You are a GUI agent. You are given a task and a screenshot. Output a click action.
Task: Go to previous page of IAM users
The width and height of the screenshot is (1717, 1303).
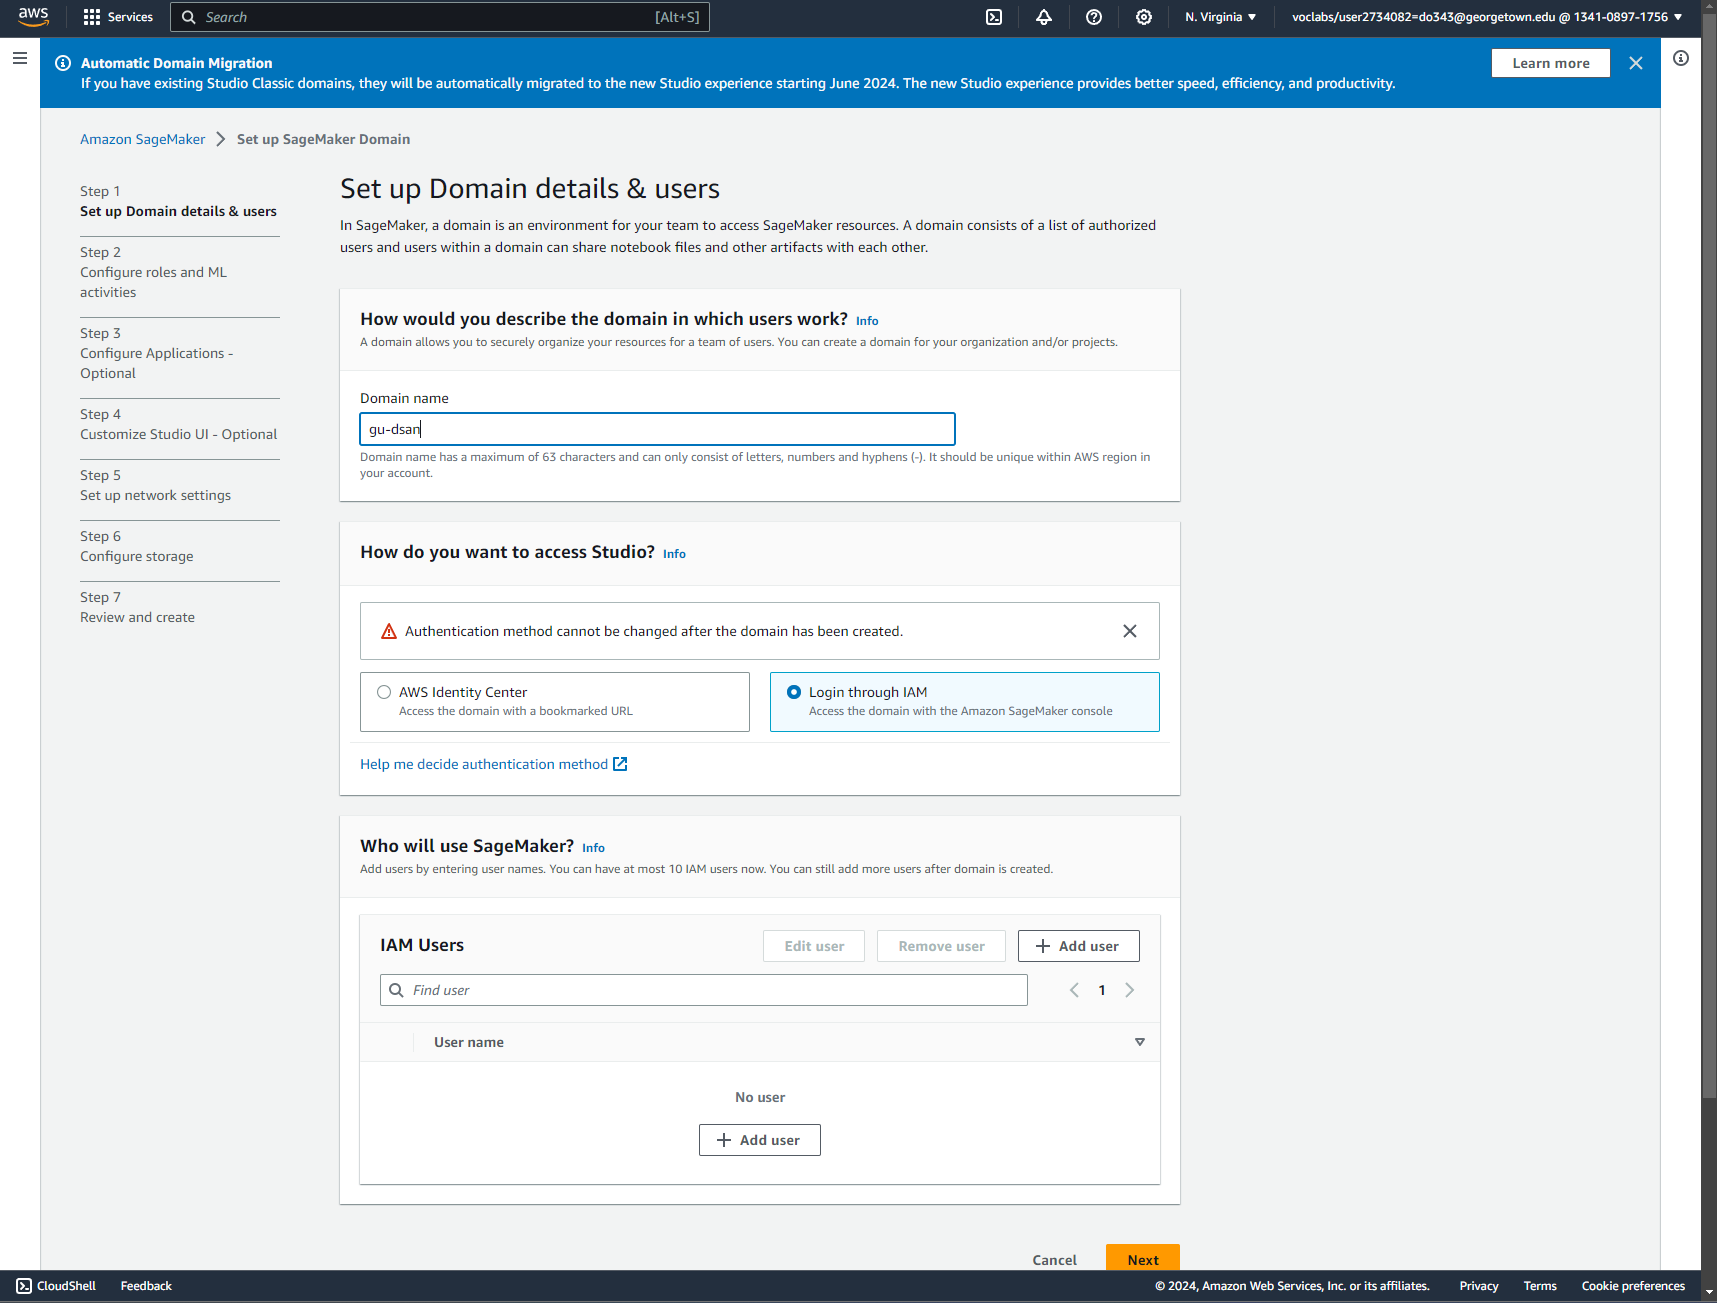(x=1074, y=990)
